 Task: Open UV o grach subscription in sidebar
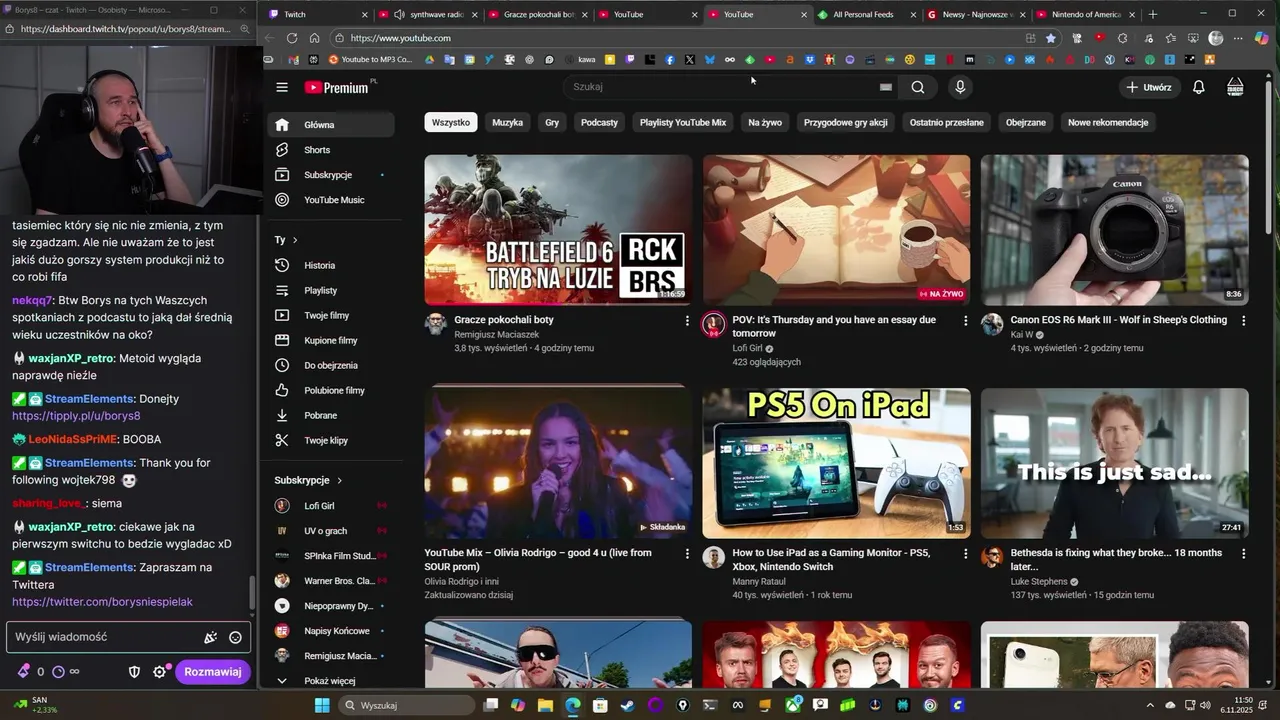[330, 531]
